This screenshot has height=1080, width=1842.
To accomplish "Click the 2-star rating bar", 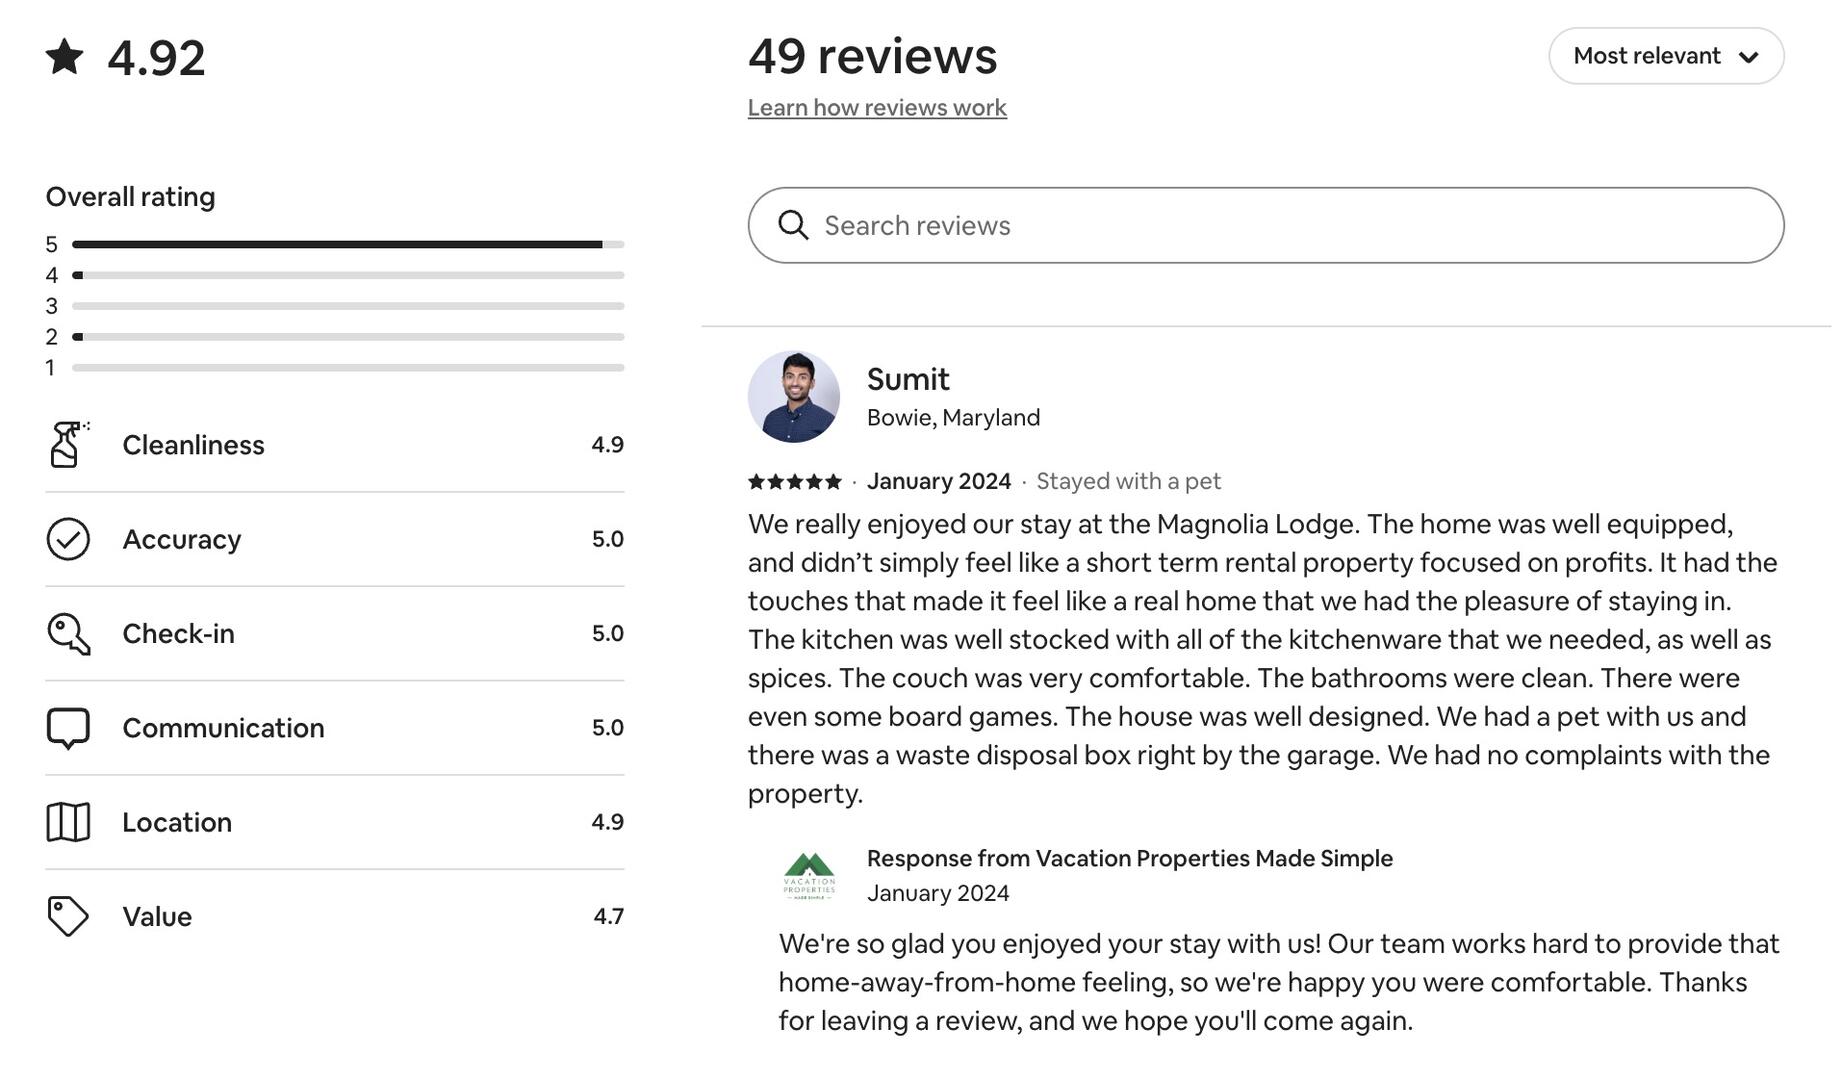I will coord(348,337).
